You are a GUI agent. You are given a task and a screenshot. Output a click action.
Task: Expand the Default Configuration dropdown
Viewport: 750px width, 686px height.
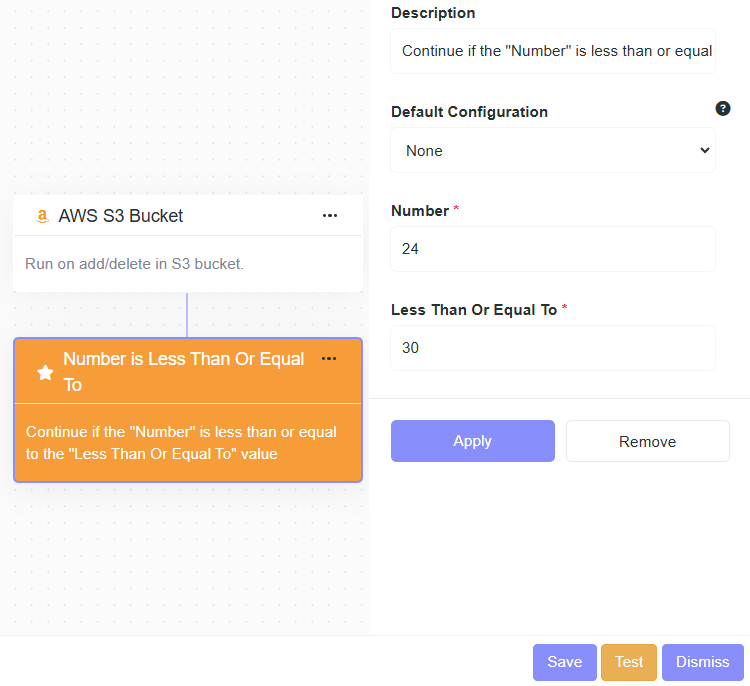coord(553,151)
